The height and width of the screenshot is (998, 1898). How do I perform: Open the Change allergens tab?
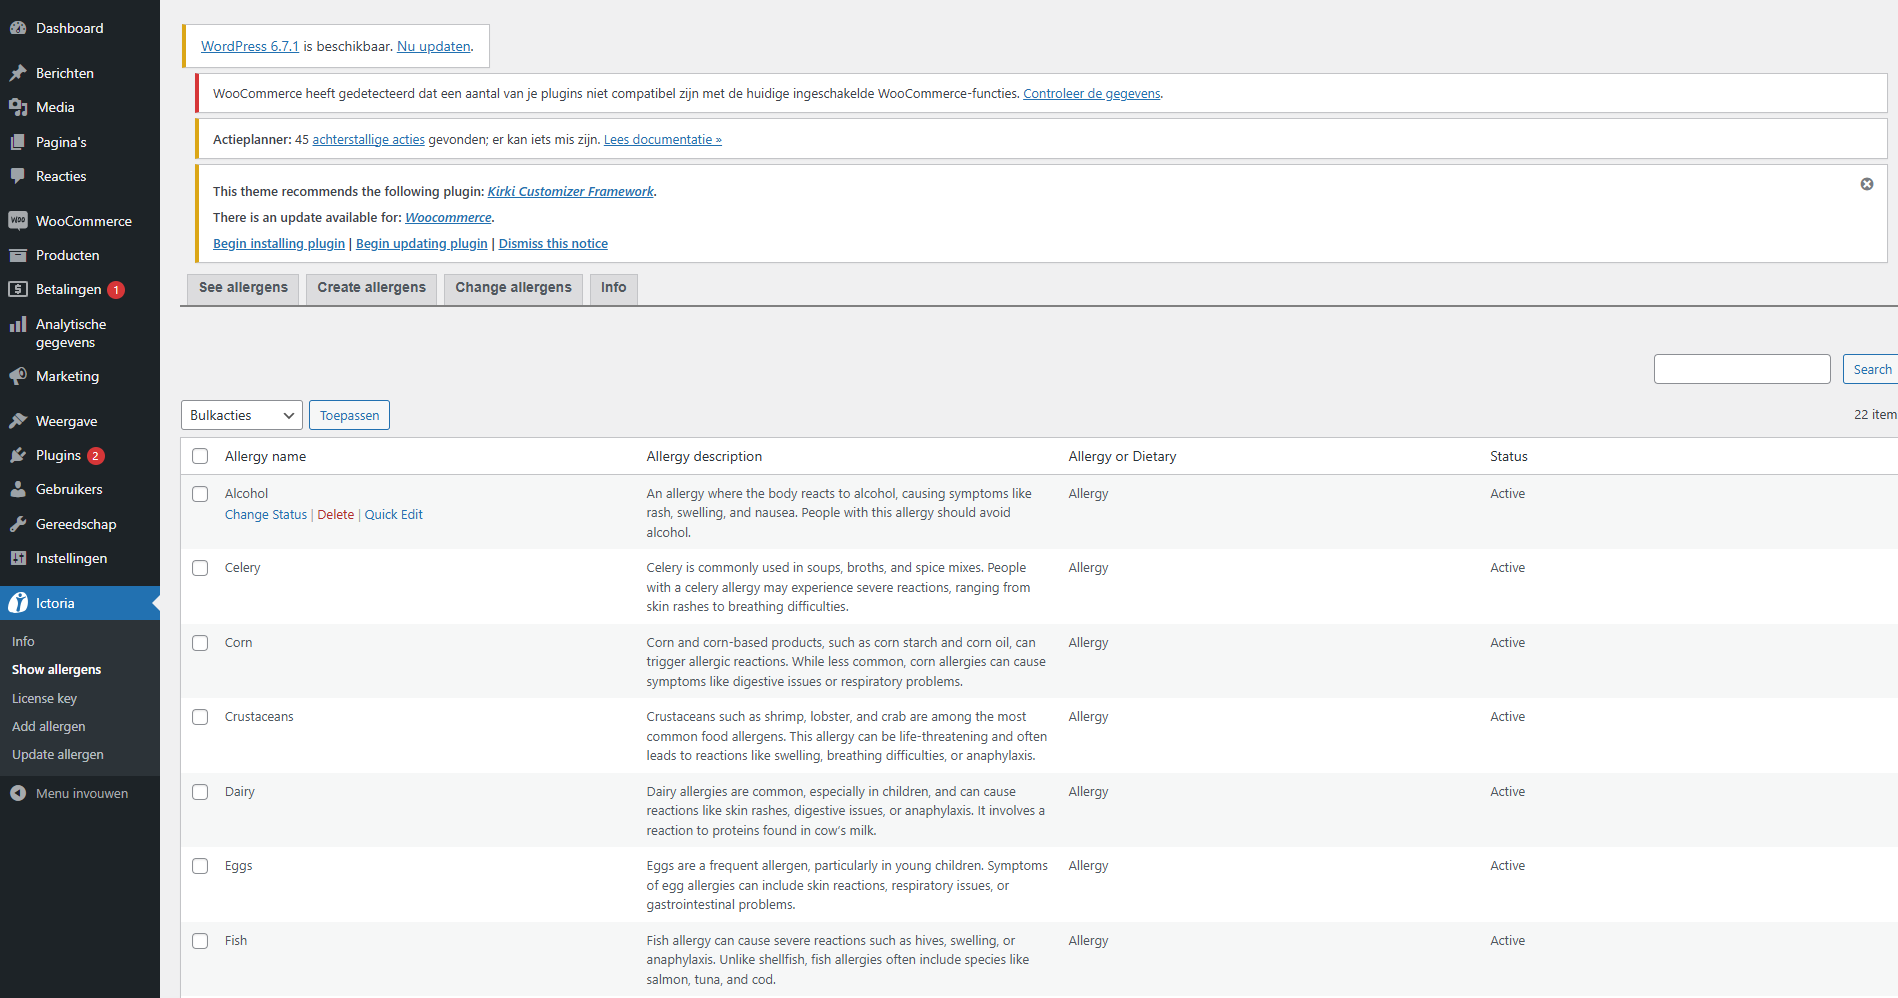point(513,288)
